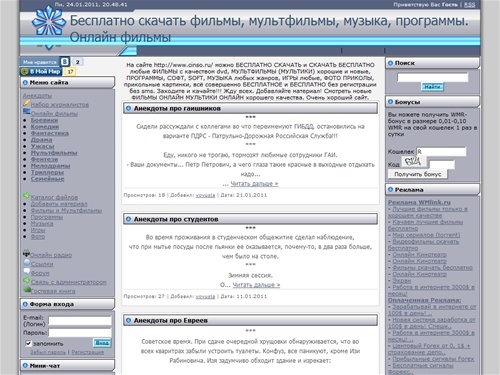Open the 'Семейные' category
The image size is (500, 375).
coord(47,179)
